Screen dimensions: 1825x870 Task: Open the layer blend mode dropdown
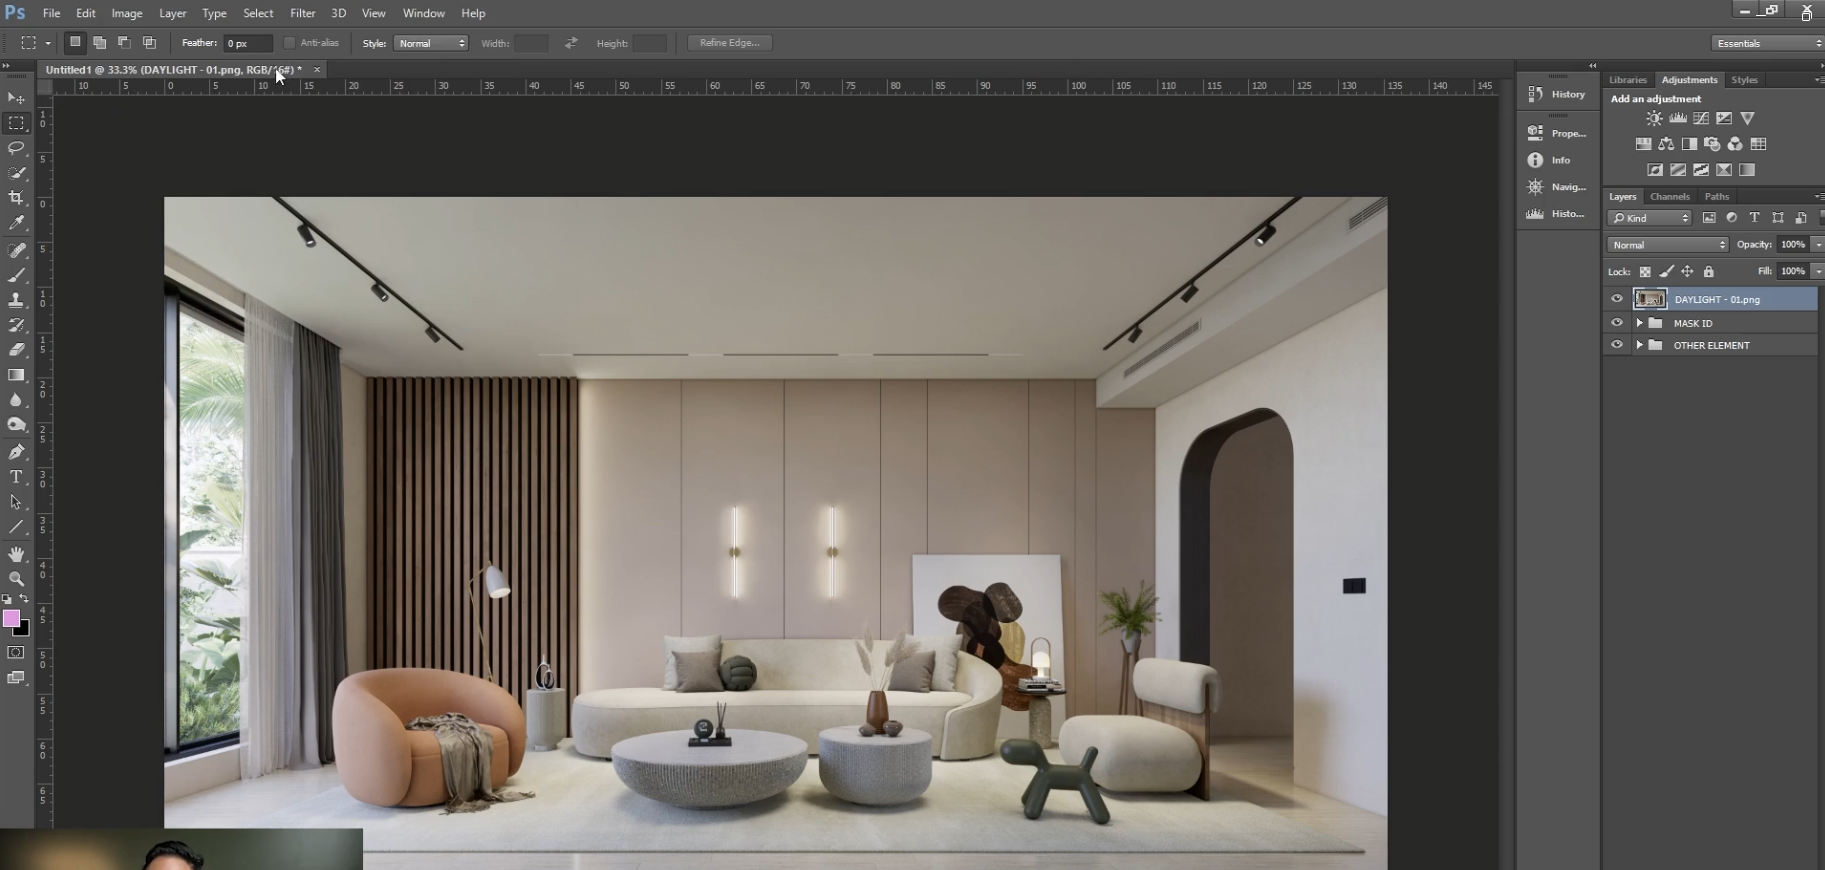tap(1667, 244)
